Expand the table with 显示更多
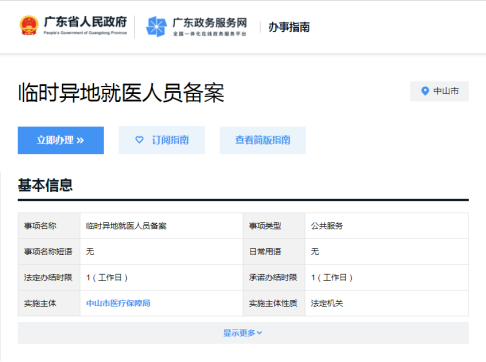The image size is (486, 362). [x=243, y=333]
